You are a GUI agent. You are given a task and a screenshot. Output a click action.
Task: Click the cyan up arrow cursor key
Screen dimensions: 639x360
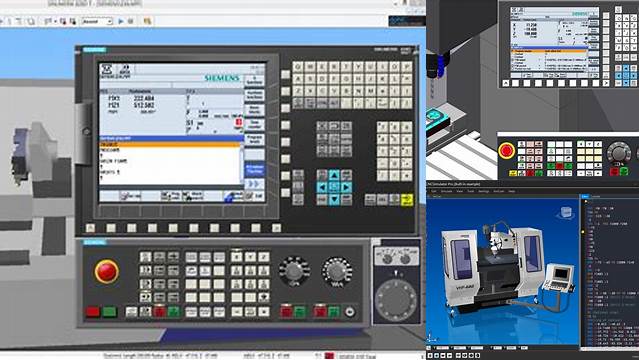pos(334,176)
